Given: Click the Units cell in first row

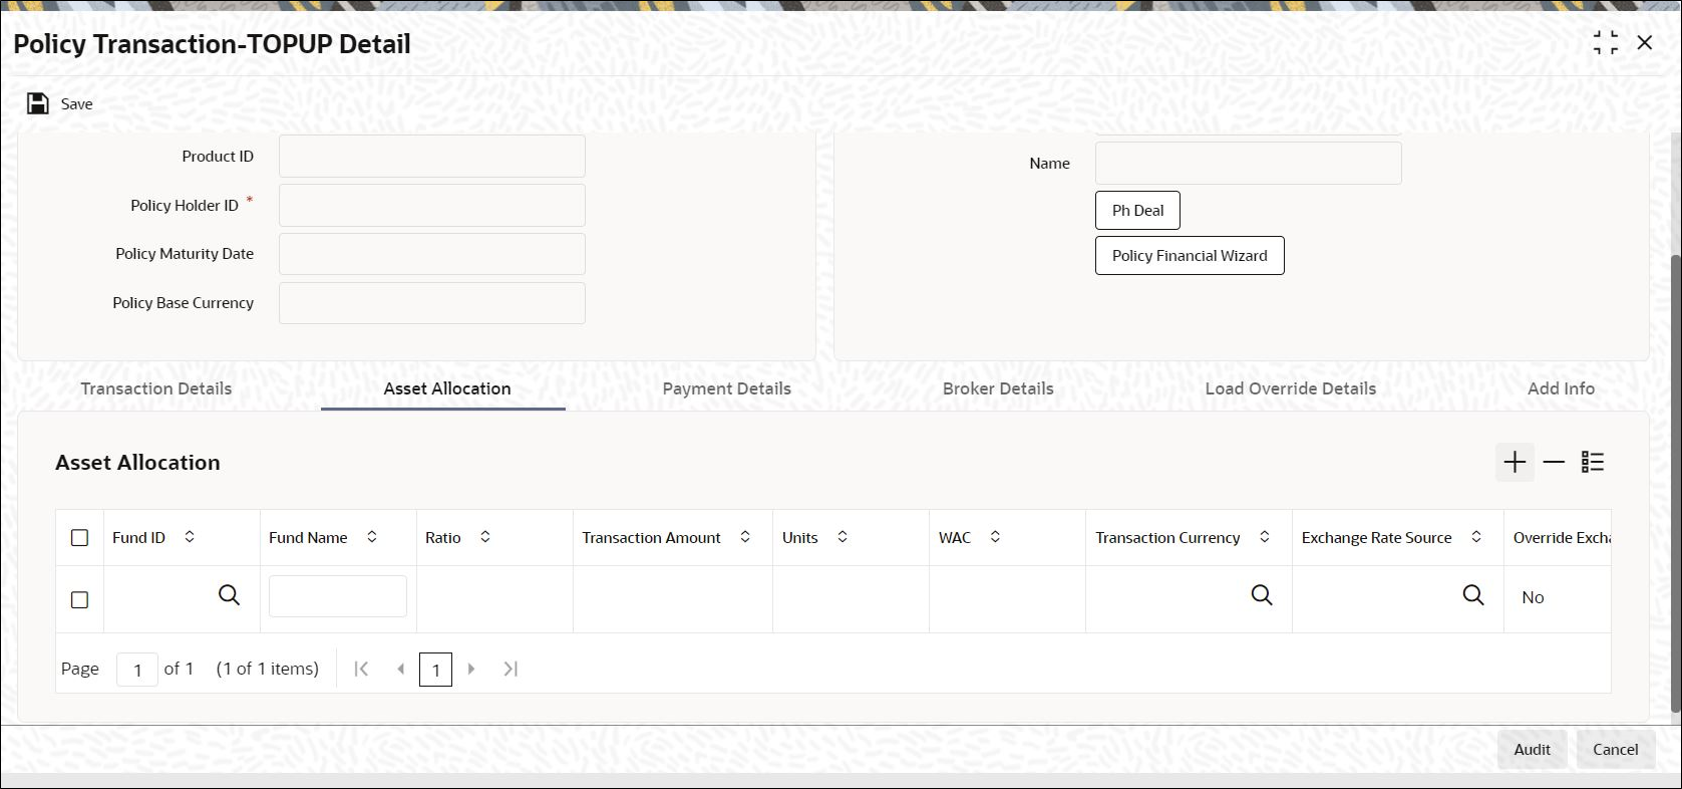Looking at the screenshot, I should tap(851, 599).
